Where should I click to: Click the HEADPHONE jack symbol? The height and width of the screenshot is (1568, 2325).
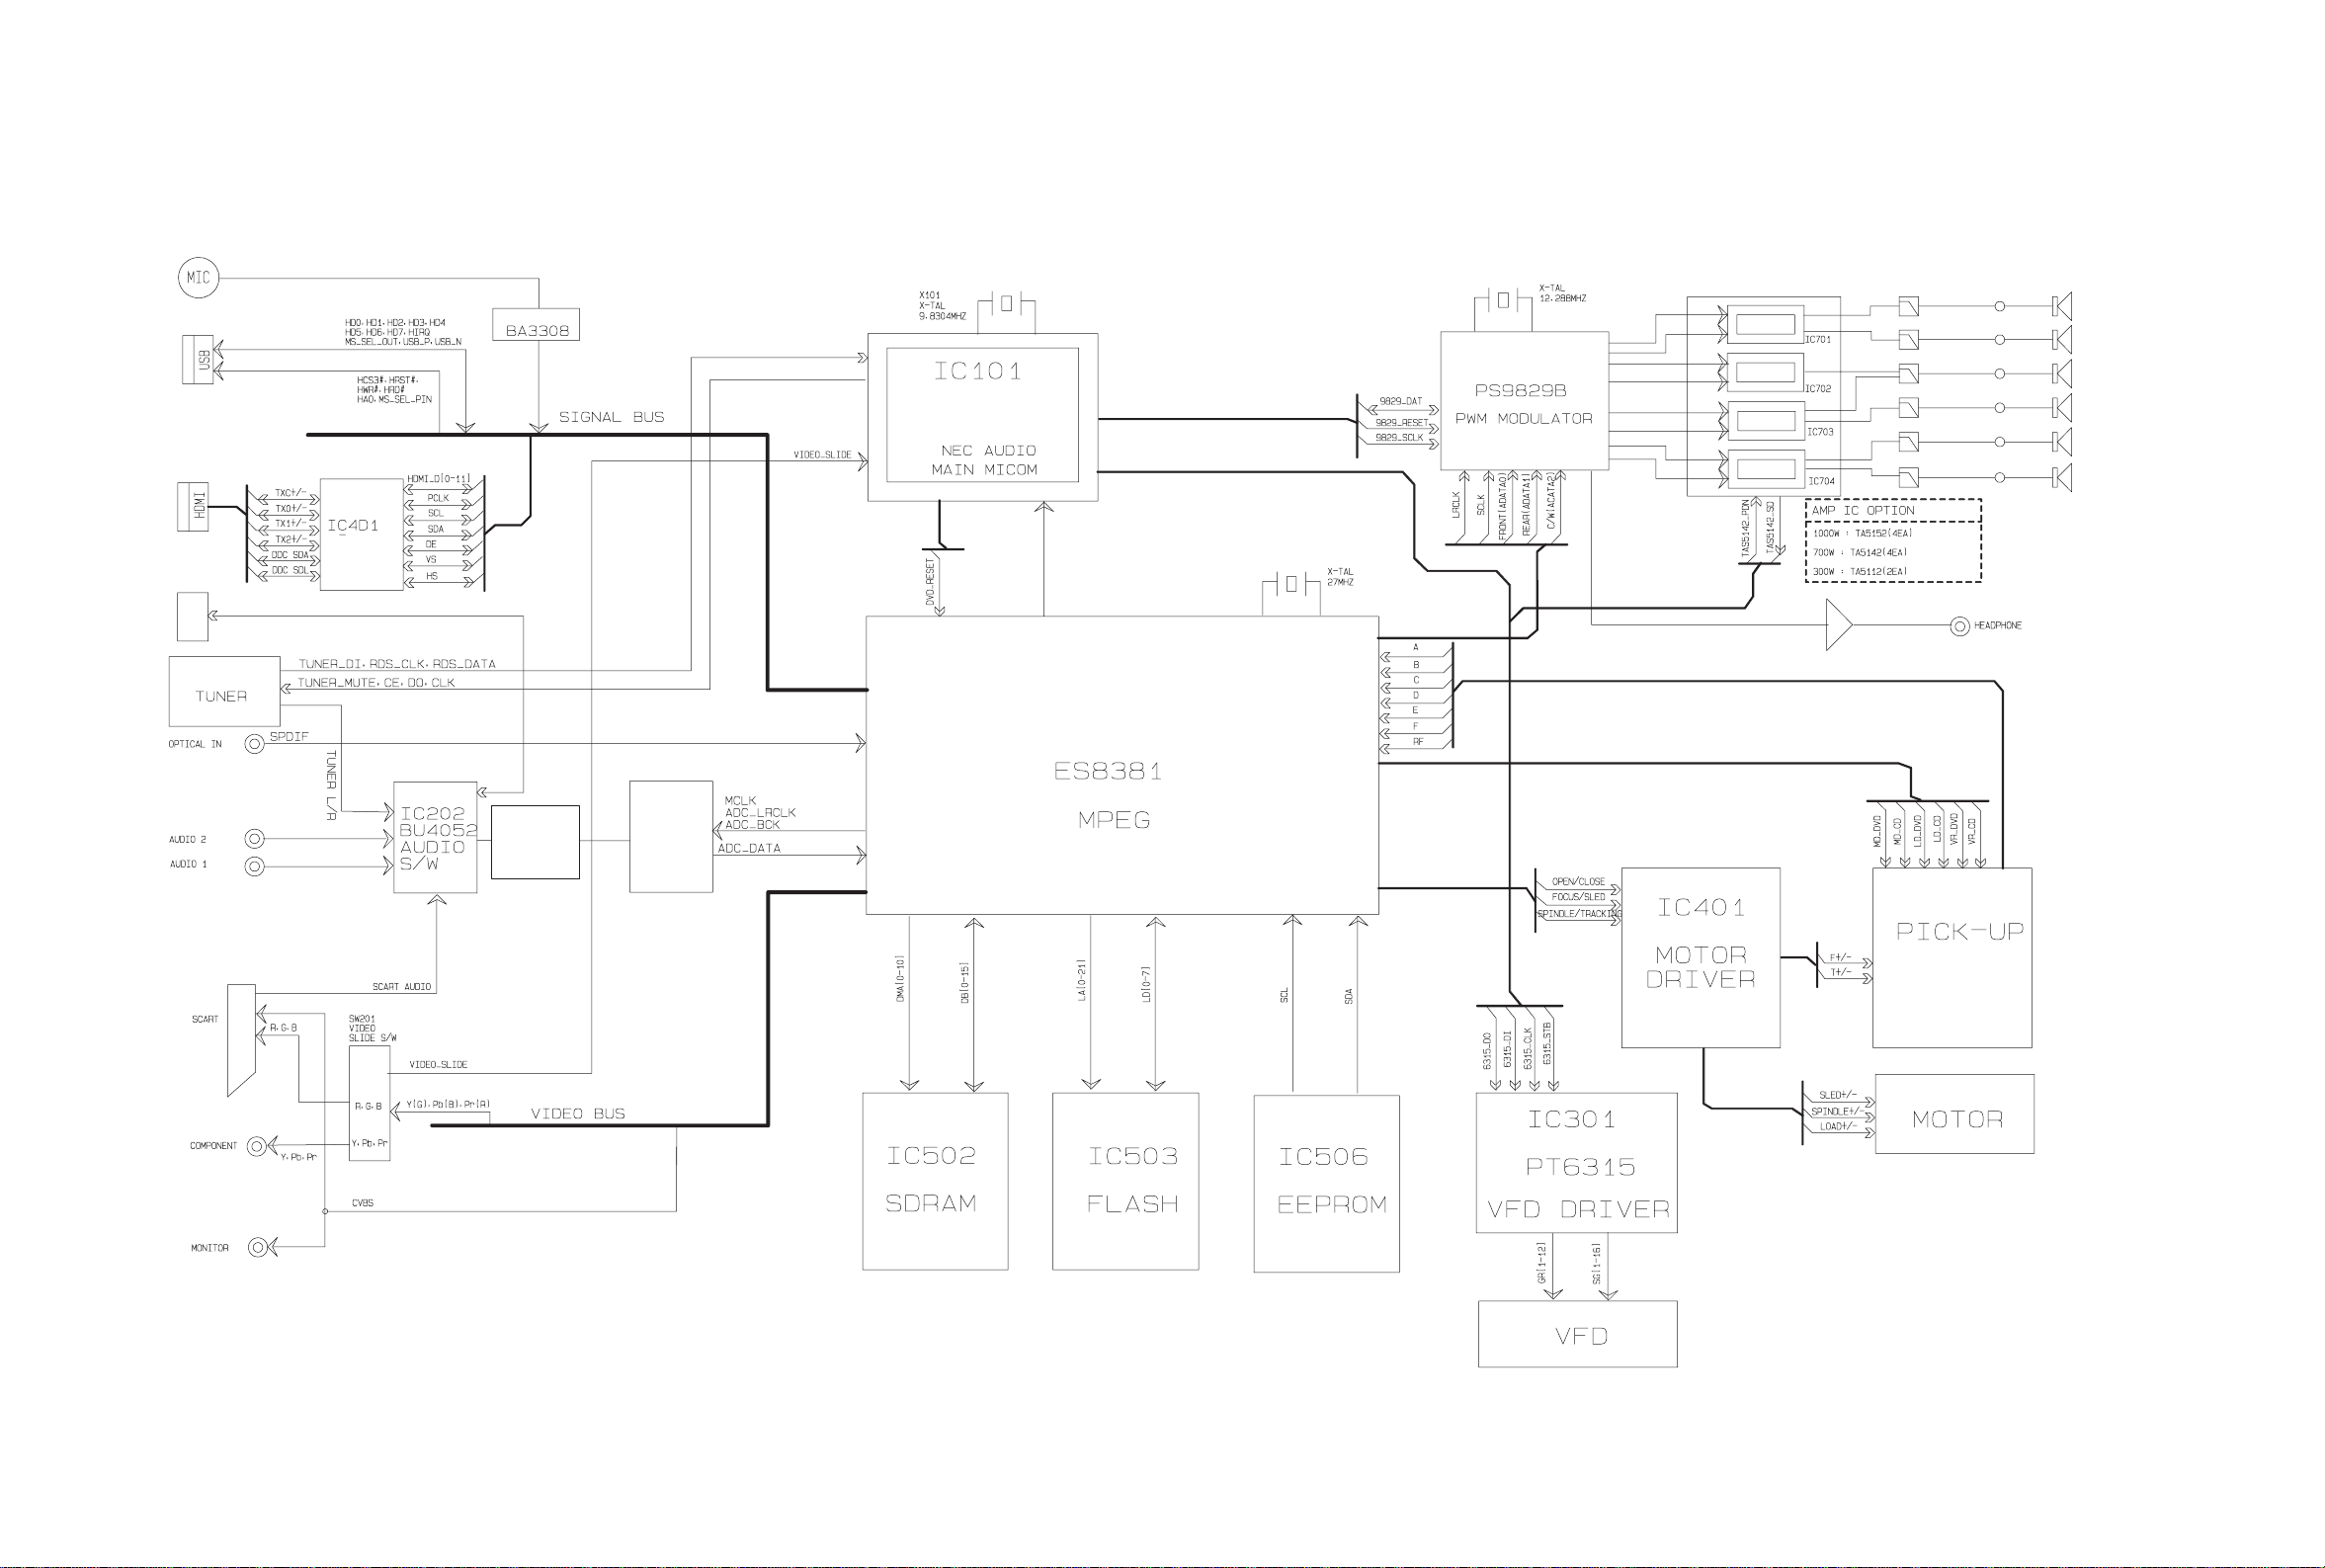[1959, 626]
